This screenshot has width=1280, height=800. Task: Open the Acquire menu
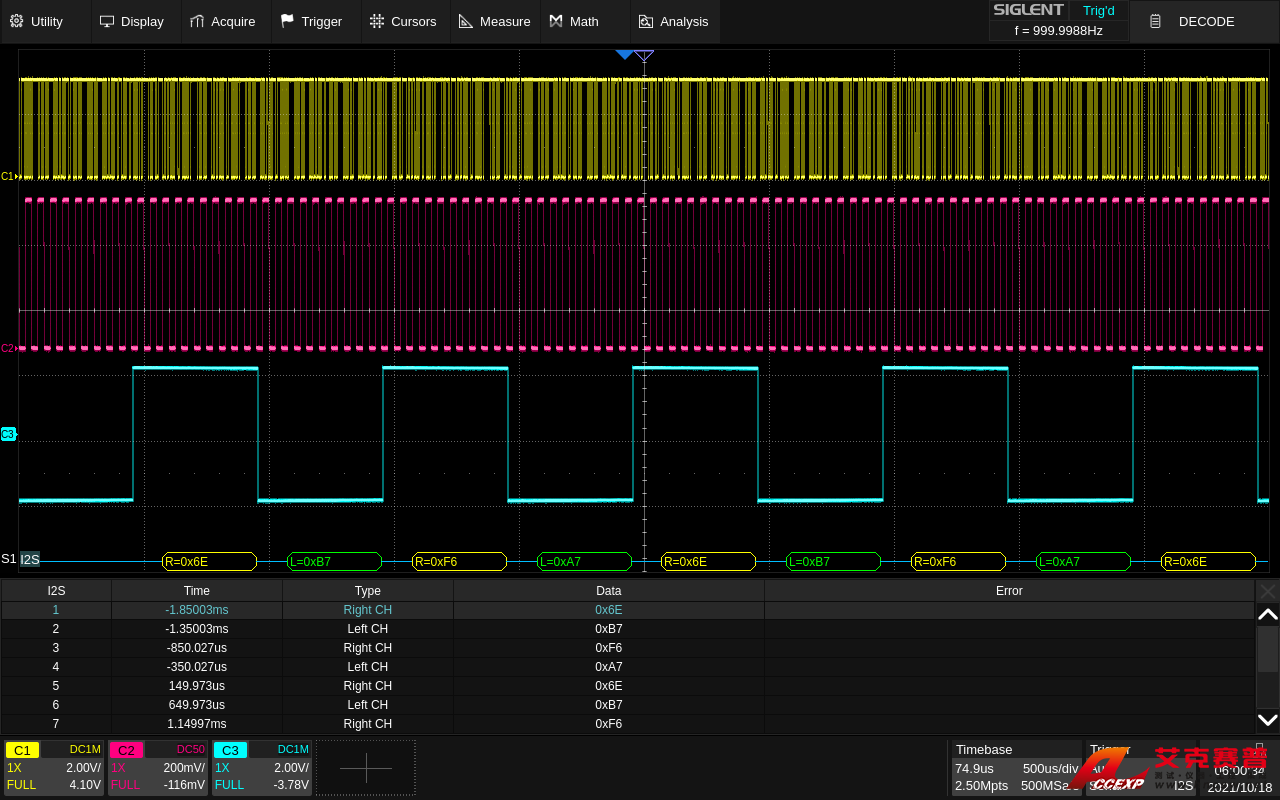(x=222, y=21)
